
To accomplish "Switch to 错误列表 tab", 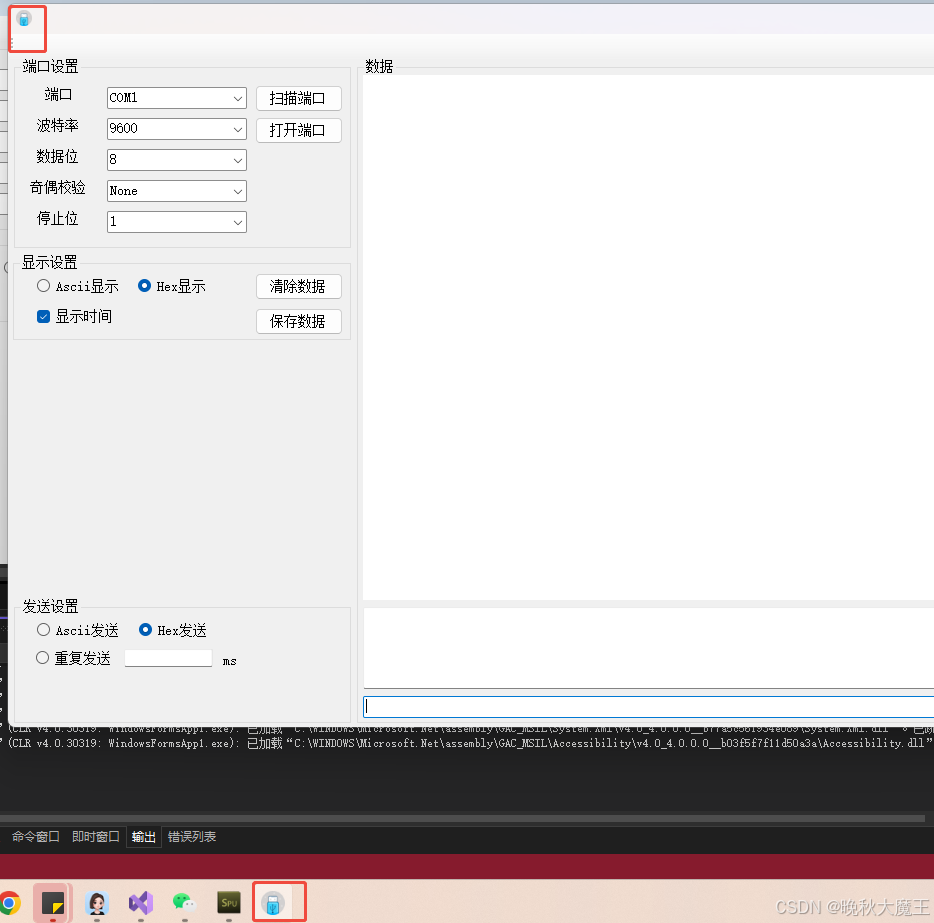I will tap(192, 837).
